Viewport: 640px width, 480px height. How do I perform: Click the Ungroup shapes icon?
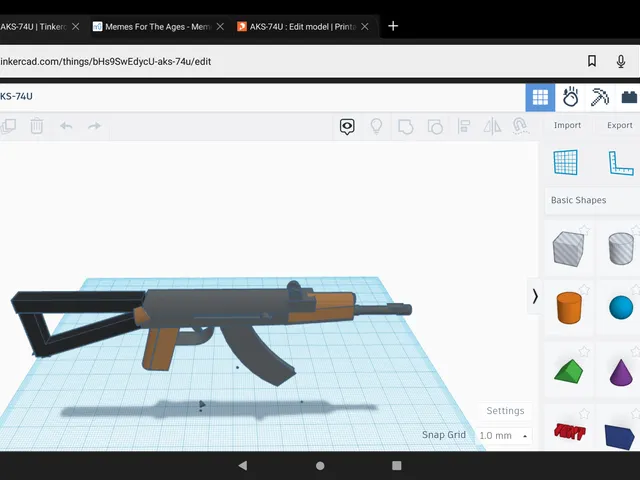tap(435, 127)
